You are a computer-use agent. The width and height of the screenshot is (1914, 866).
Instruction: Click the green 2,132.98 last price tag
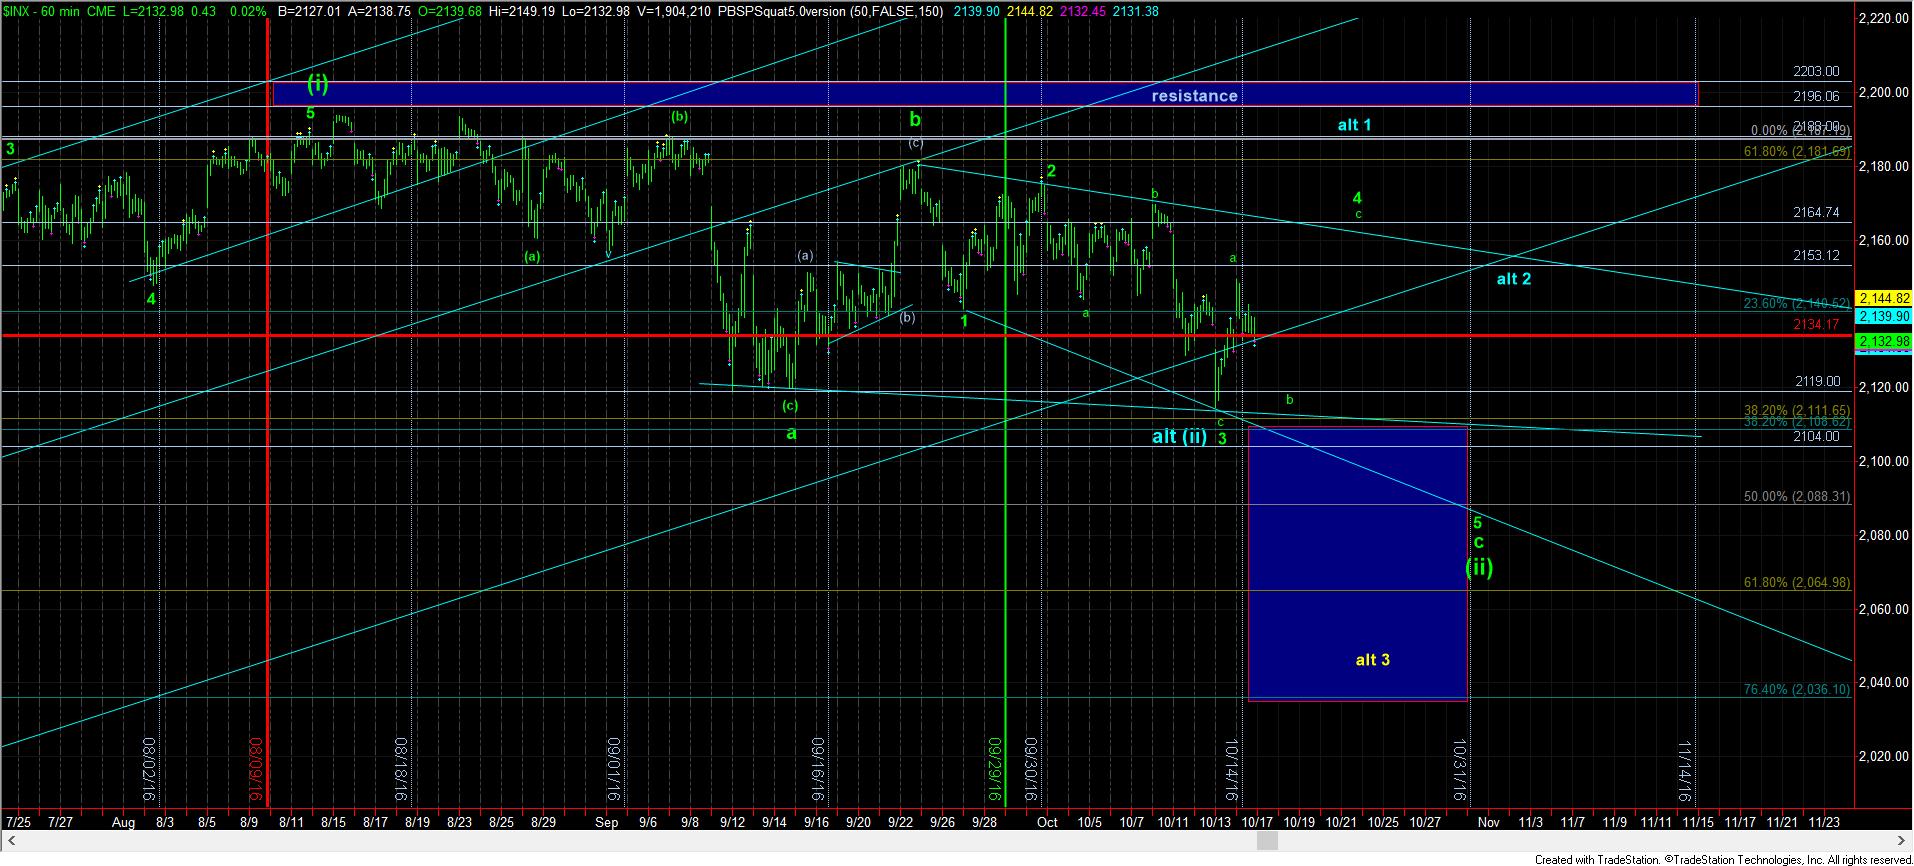pyautogui.click(x=1883, y=342)
